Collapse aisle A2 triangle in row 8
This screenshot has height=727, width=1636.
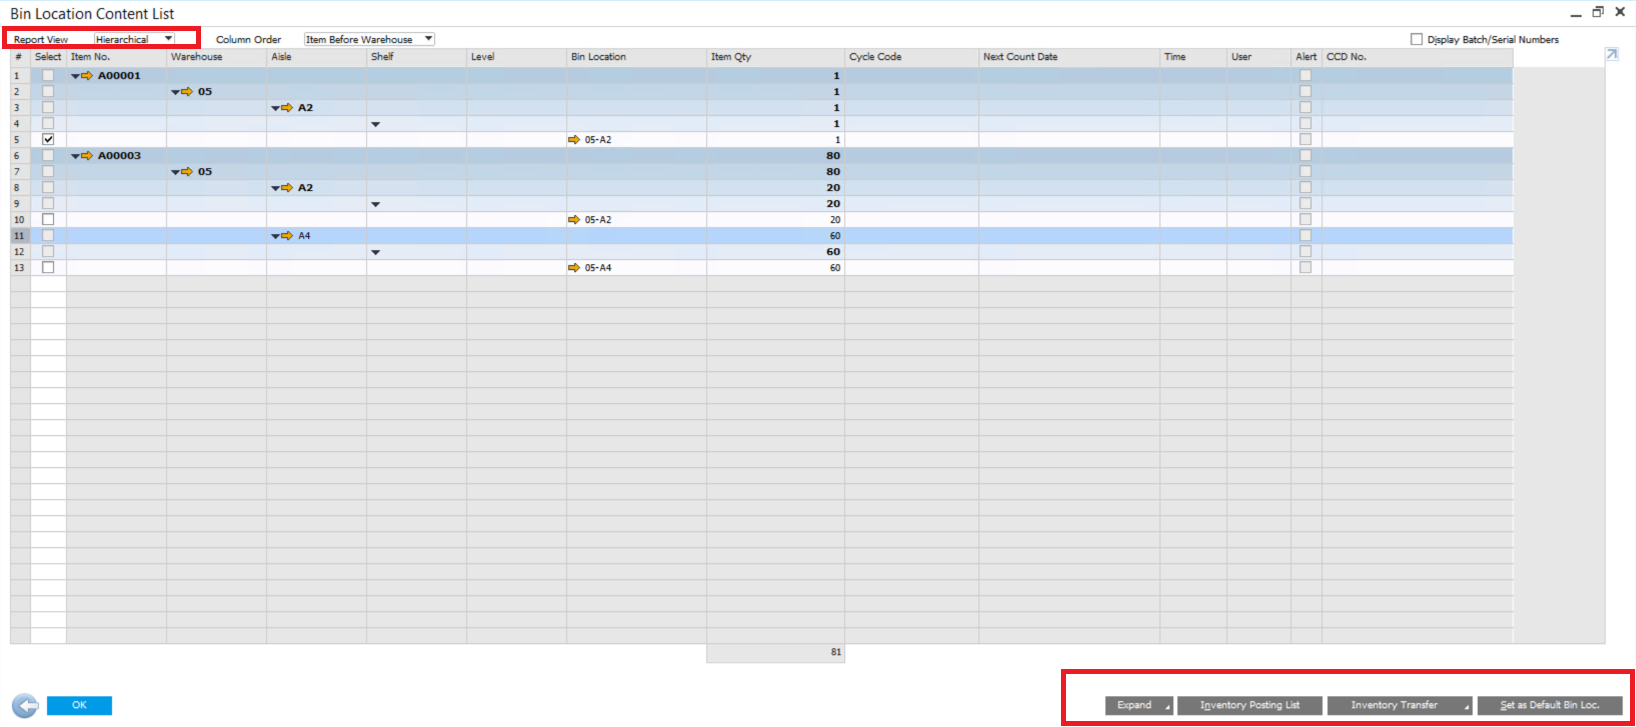[x=275, y=188]
